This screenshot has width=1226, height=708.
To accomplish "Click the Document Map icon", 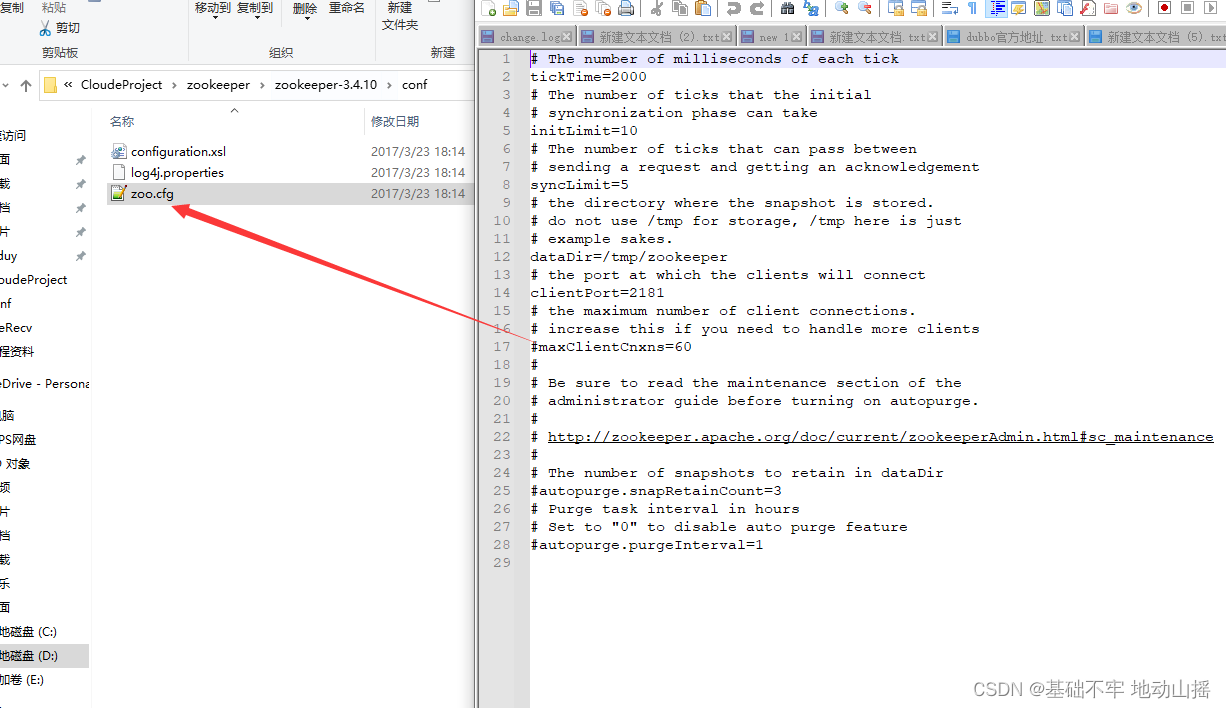I will (x=1042, y=8).
